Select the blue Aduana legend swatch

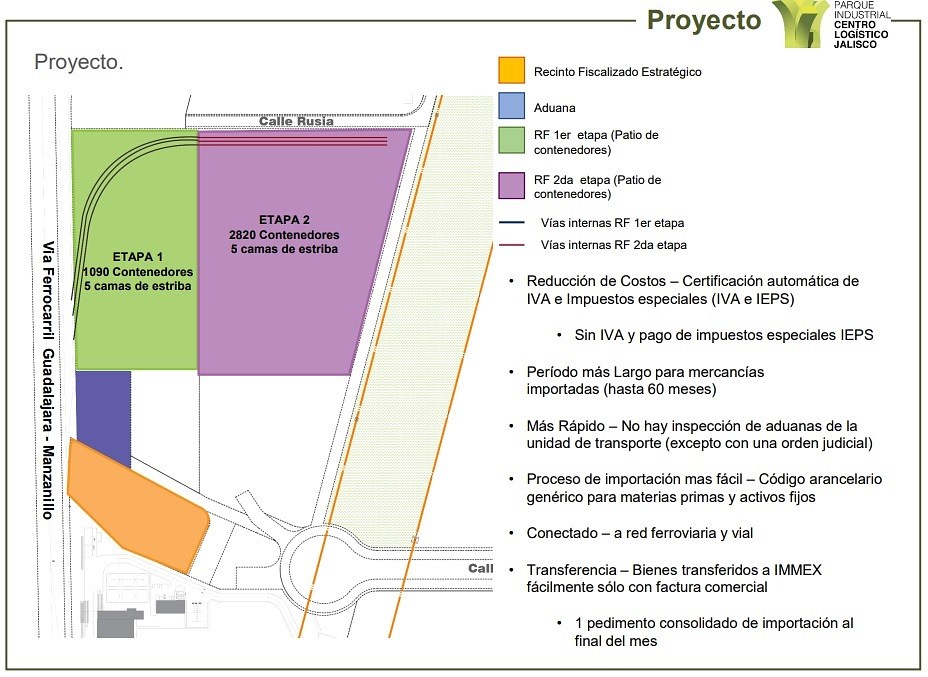[x=511, y=106]
